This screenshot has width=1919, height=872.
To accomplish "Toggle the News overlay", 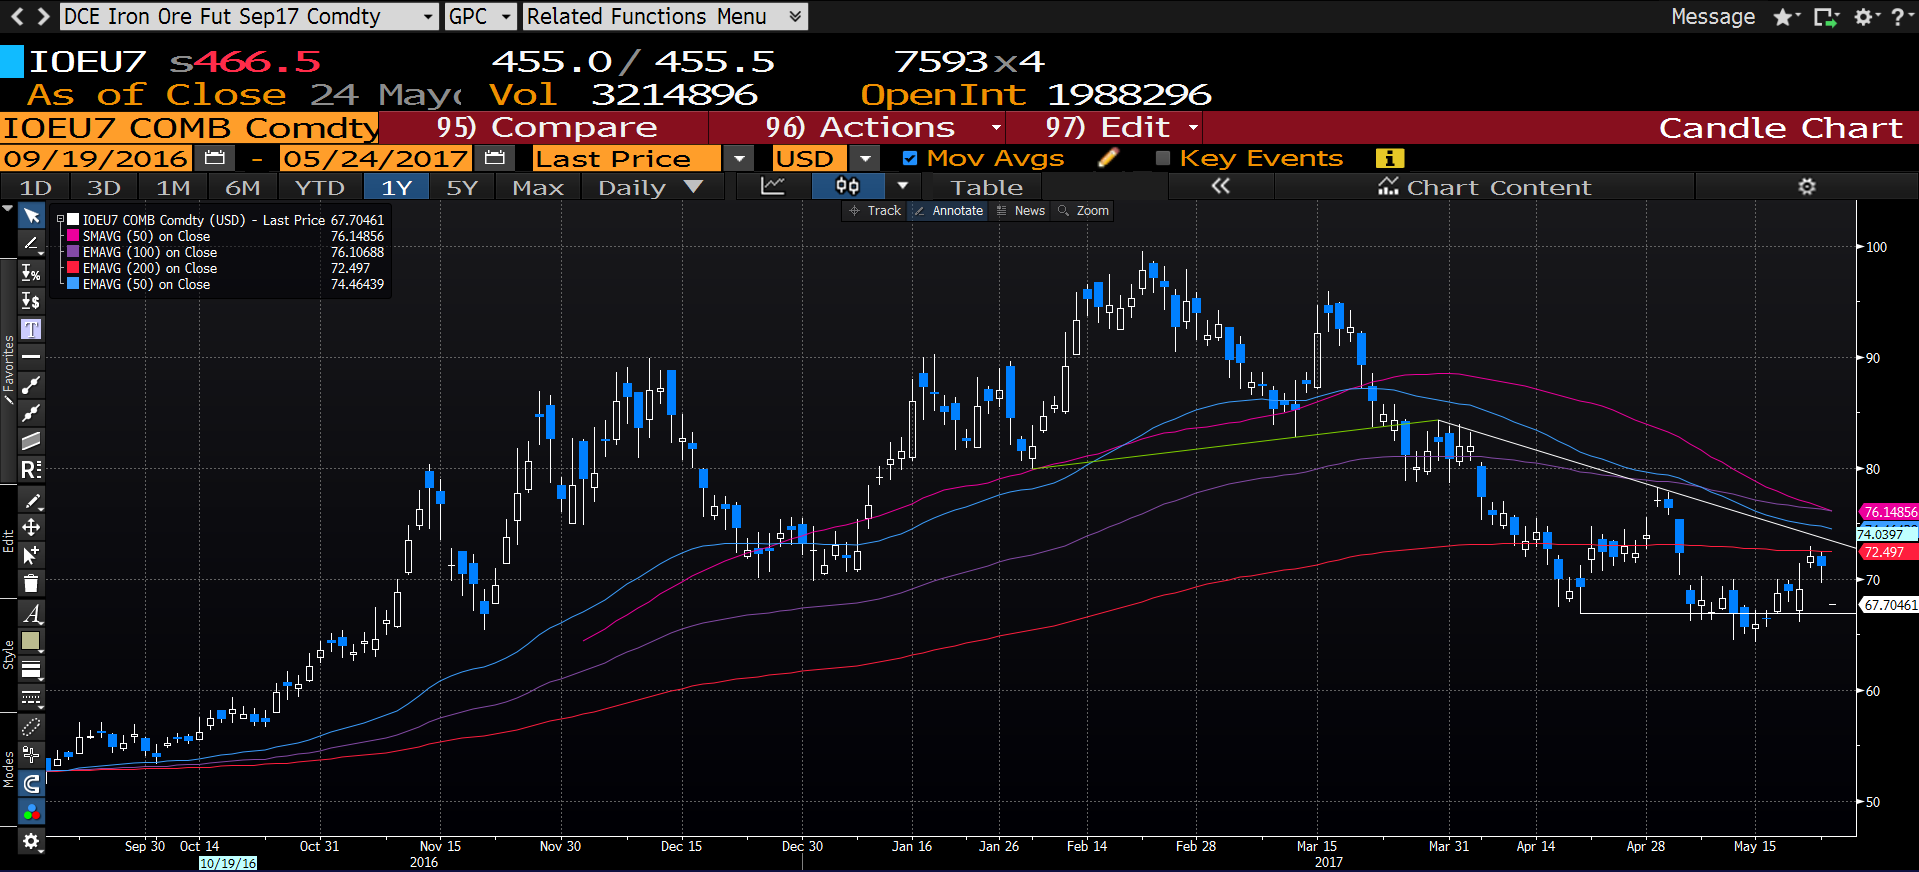I will [x=1020, y=211].
